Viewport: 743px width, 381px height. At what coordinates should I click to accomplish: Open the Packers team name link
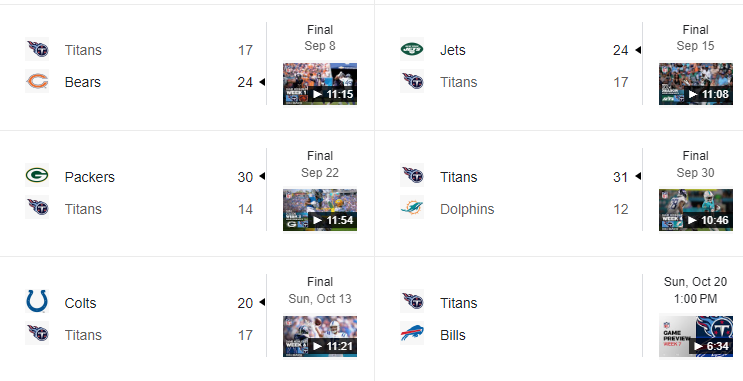(x=90, y=177)
